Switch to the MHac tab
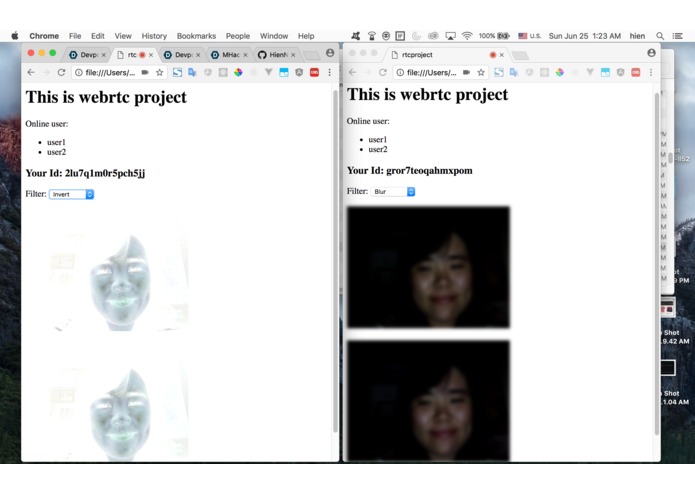 tap(228, 54)
